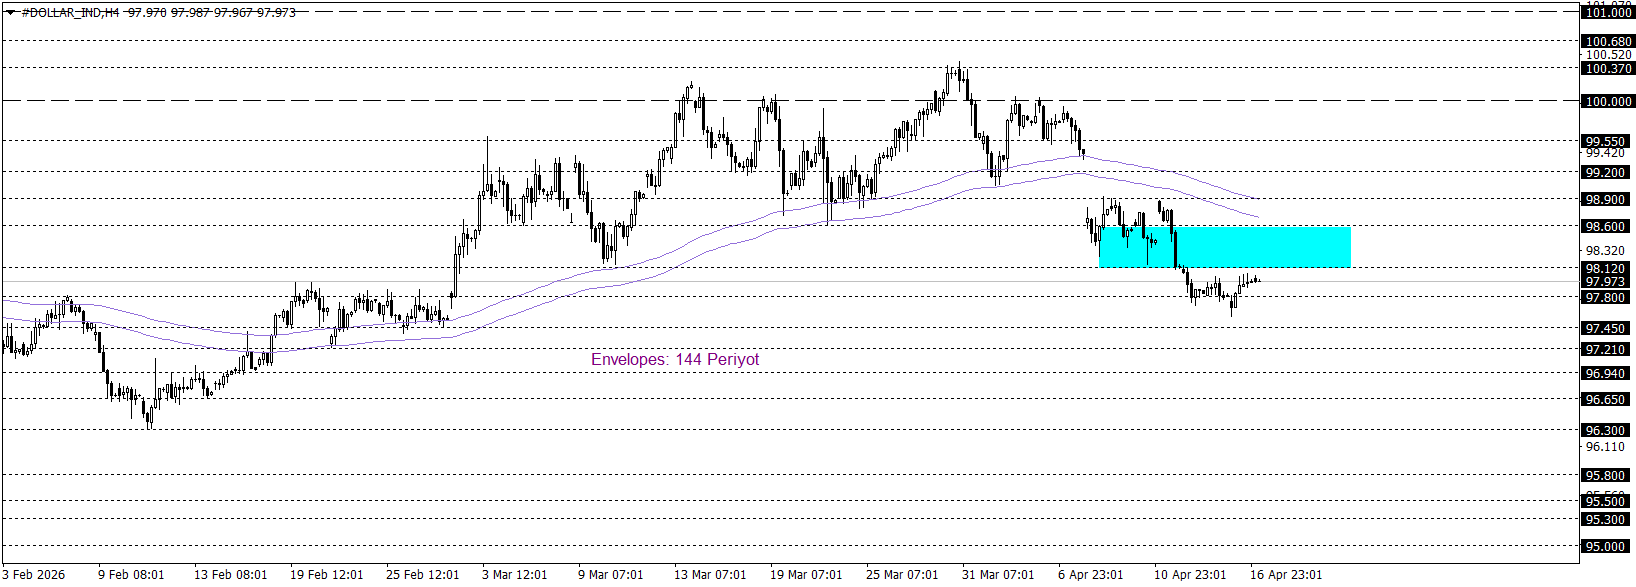
Task: Click the '25 Mar 07:01' time axis label
Action: 902,575
